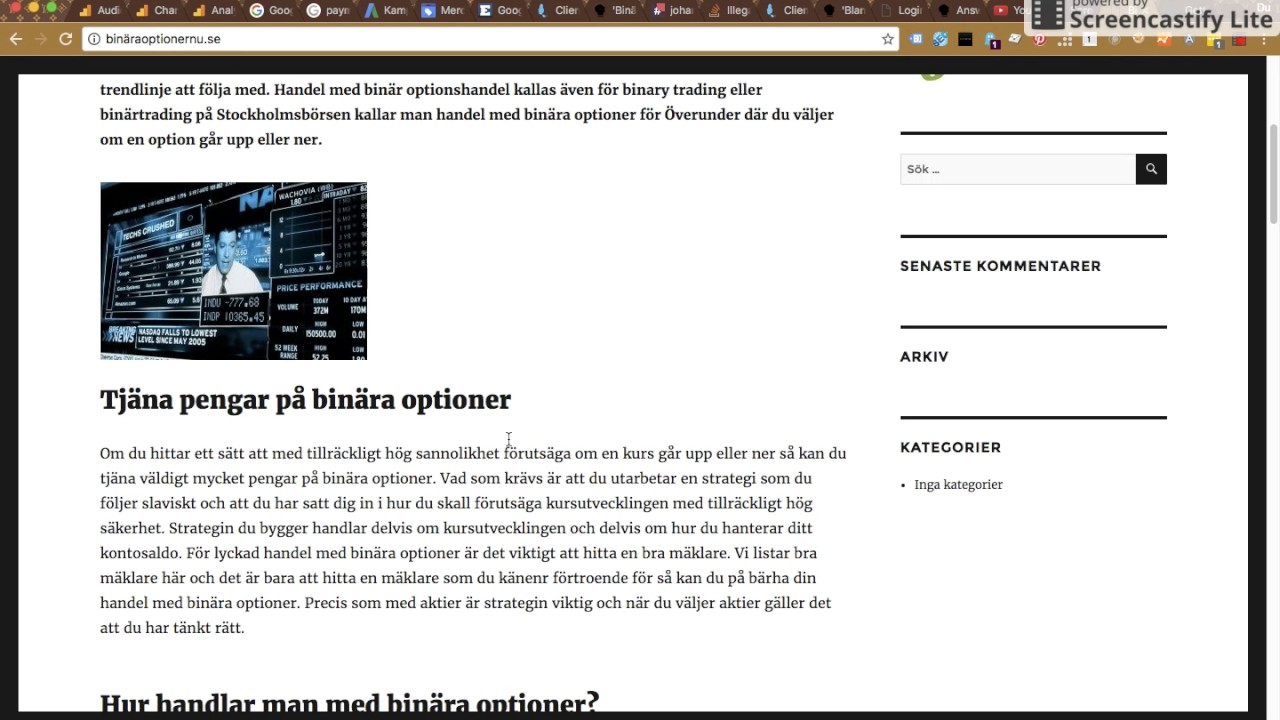This screenshot has width=1280, height=720.
Task: Click the forward navigation arrow
Action: coord(41,39)
